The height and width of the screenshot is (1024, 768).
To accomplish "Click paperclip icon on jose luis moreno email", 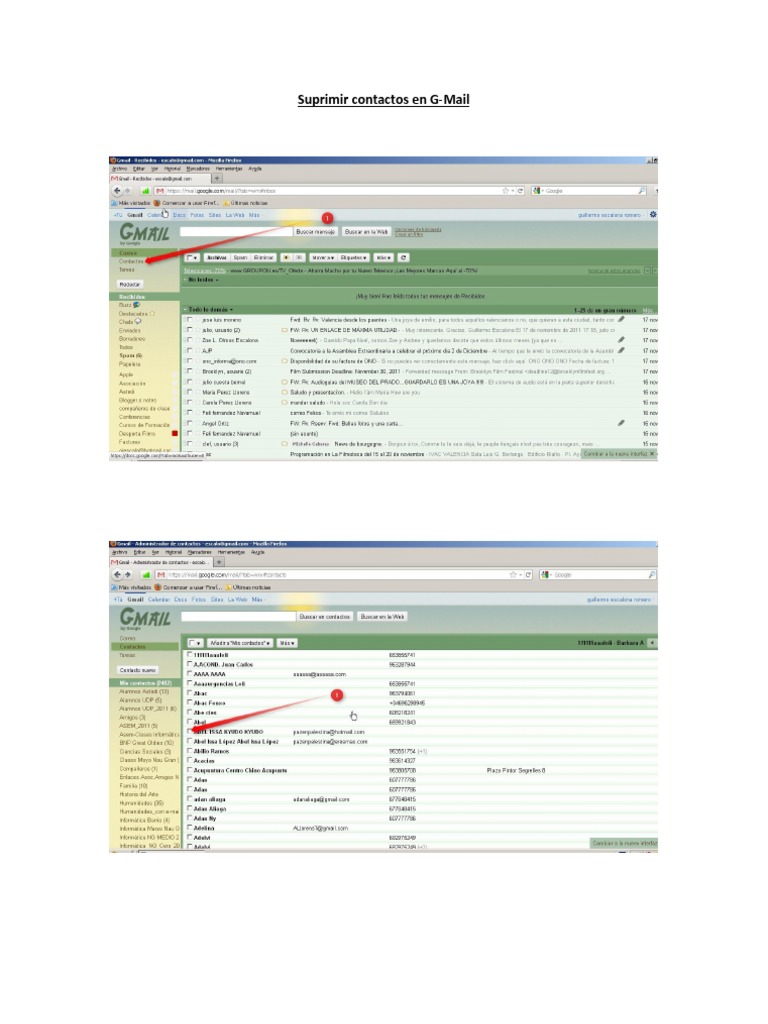I will 620,320.
